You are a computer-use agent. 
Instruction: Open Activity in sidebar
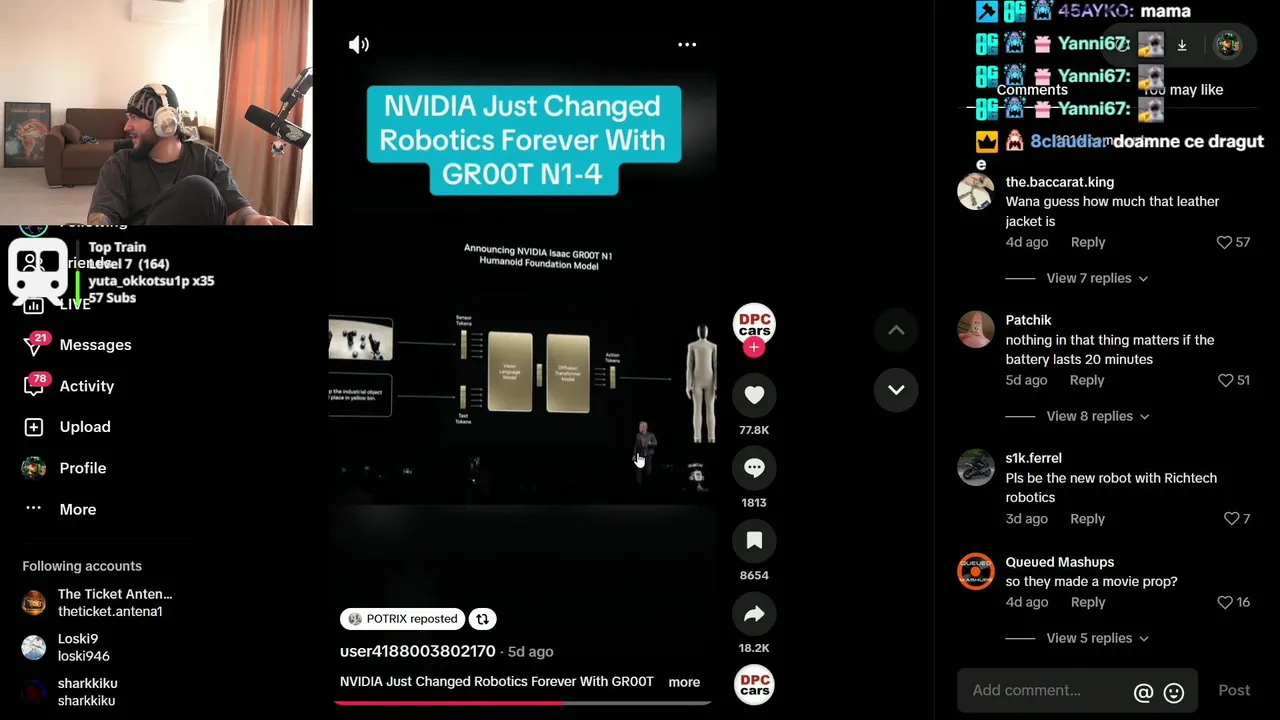click(x=87, y=386)
